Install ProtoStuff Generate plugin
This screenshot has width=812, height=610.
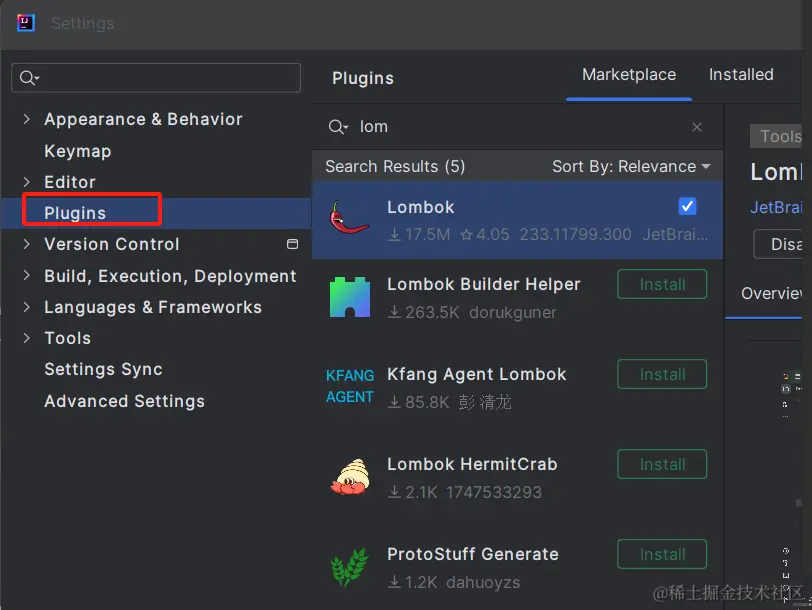[662, 554]
